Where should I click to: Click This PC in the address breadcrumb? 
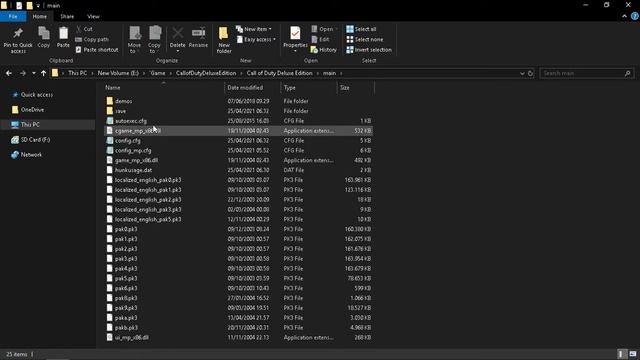click(78, 73)
